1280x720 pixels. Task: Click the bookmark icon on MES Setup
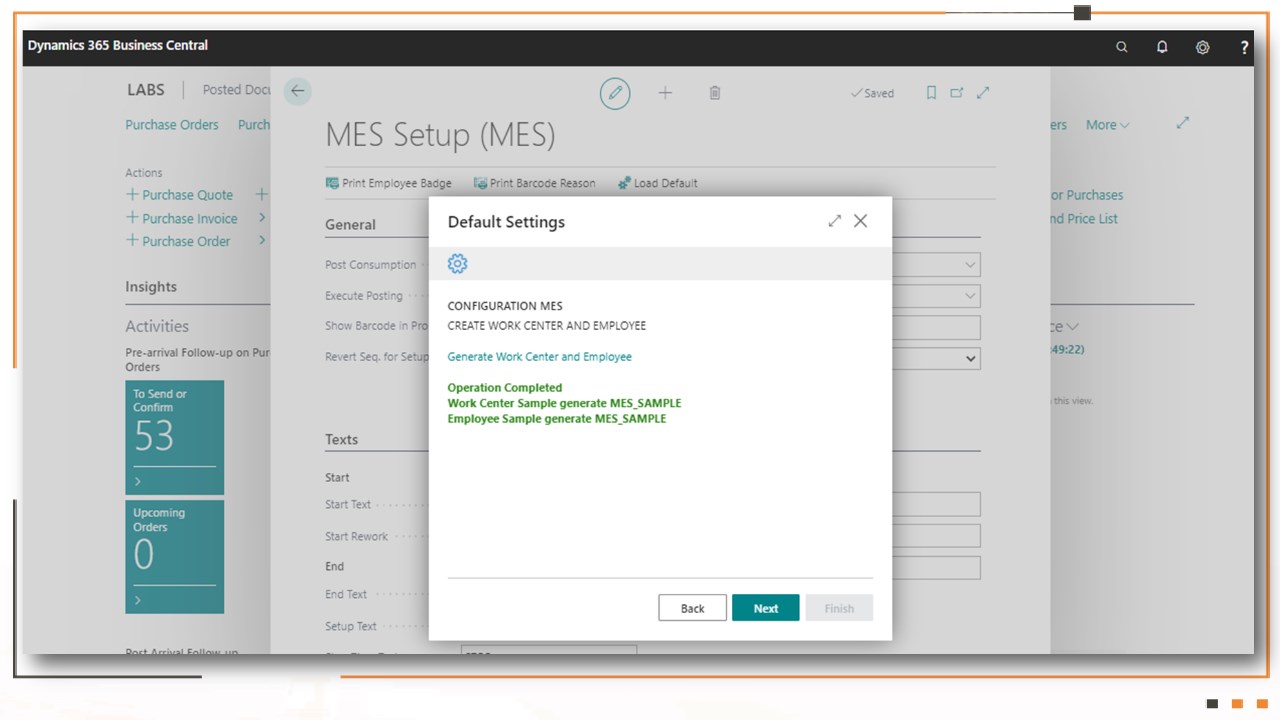point(931,93)
